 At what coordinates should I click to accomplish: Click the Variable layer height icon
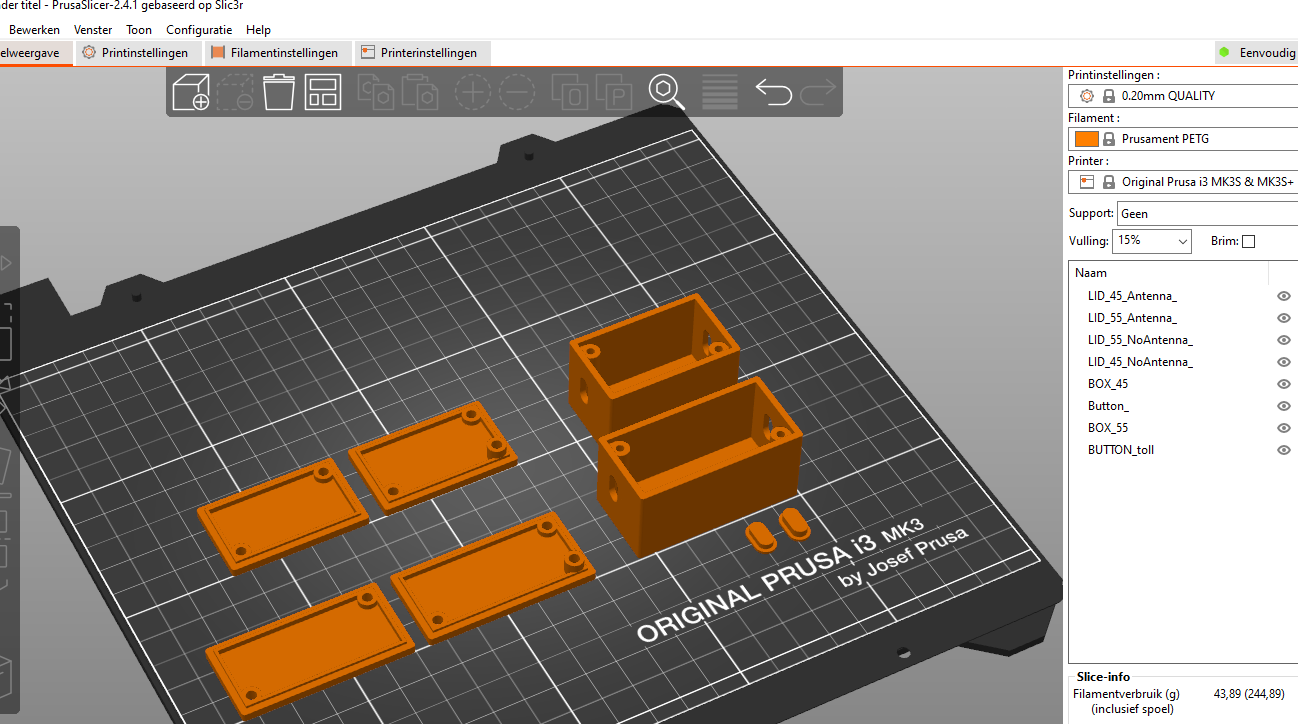tap(720, 92)
